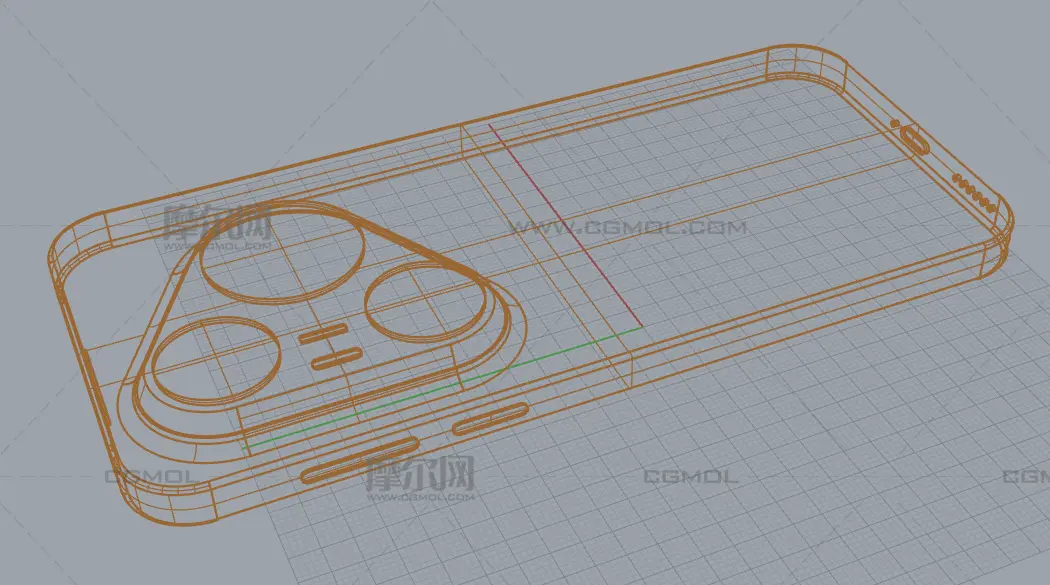Click the CGMOL watermark right of bottom center

point(690,477)
